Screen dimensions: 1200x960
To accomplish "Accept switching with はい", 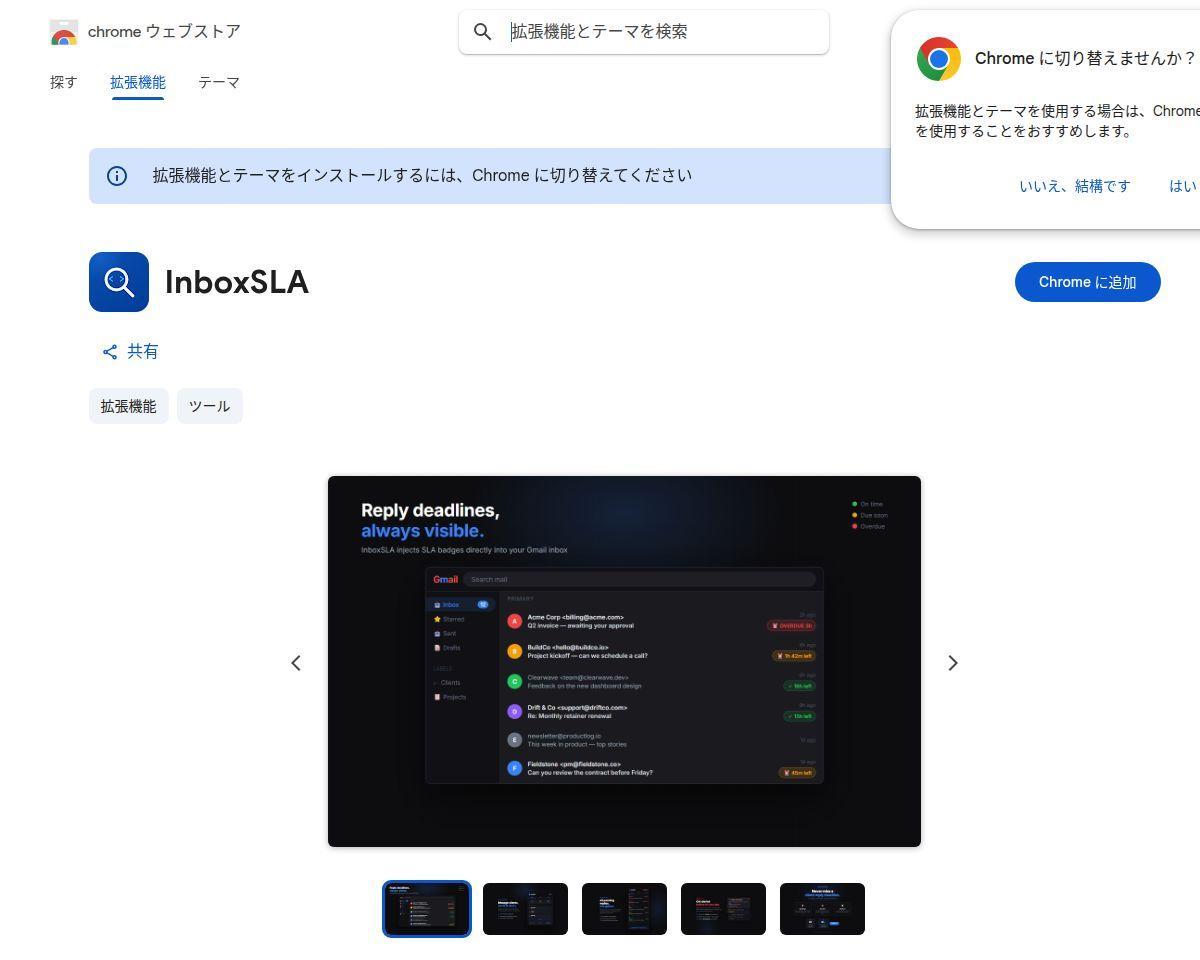I will coord(1183,186).
